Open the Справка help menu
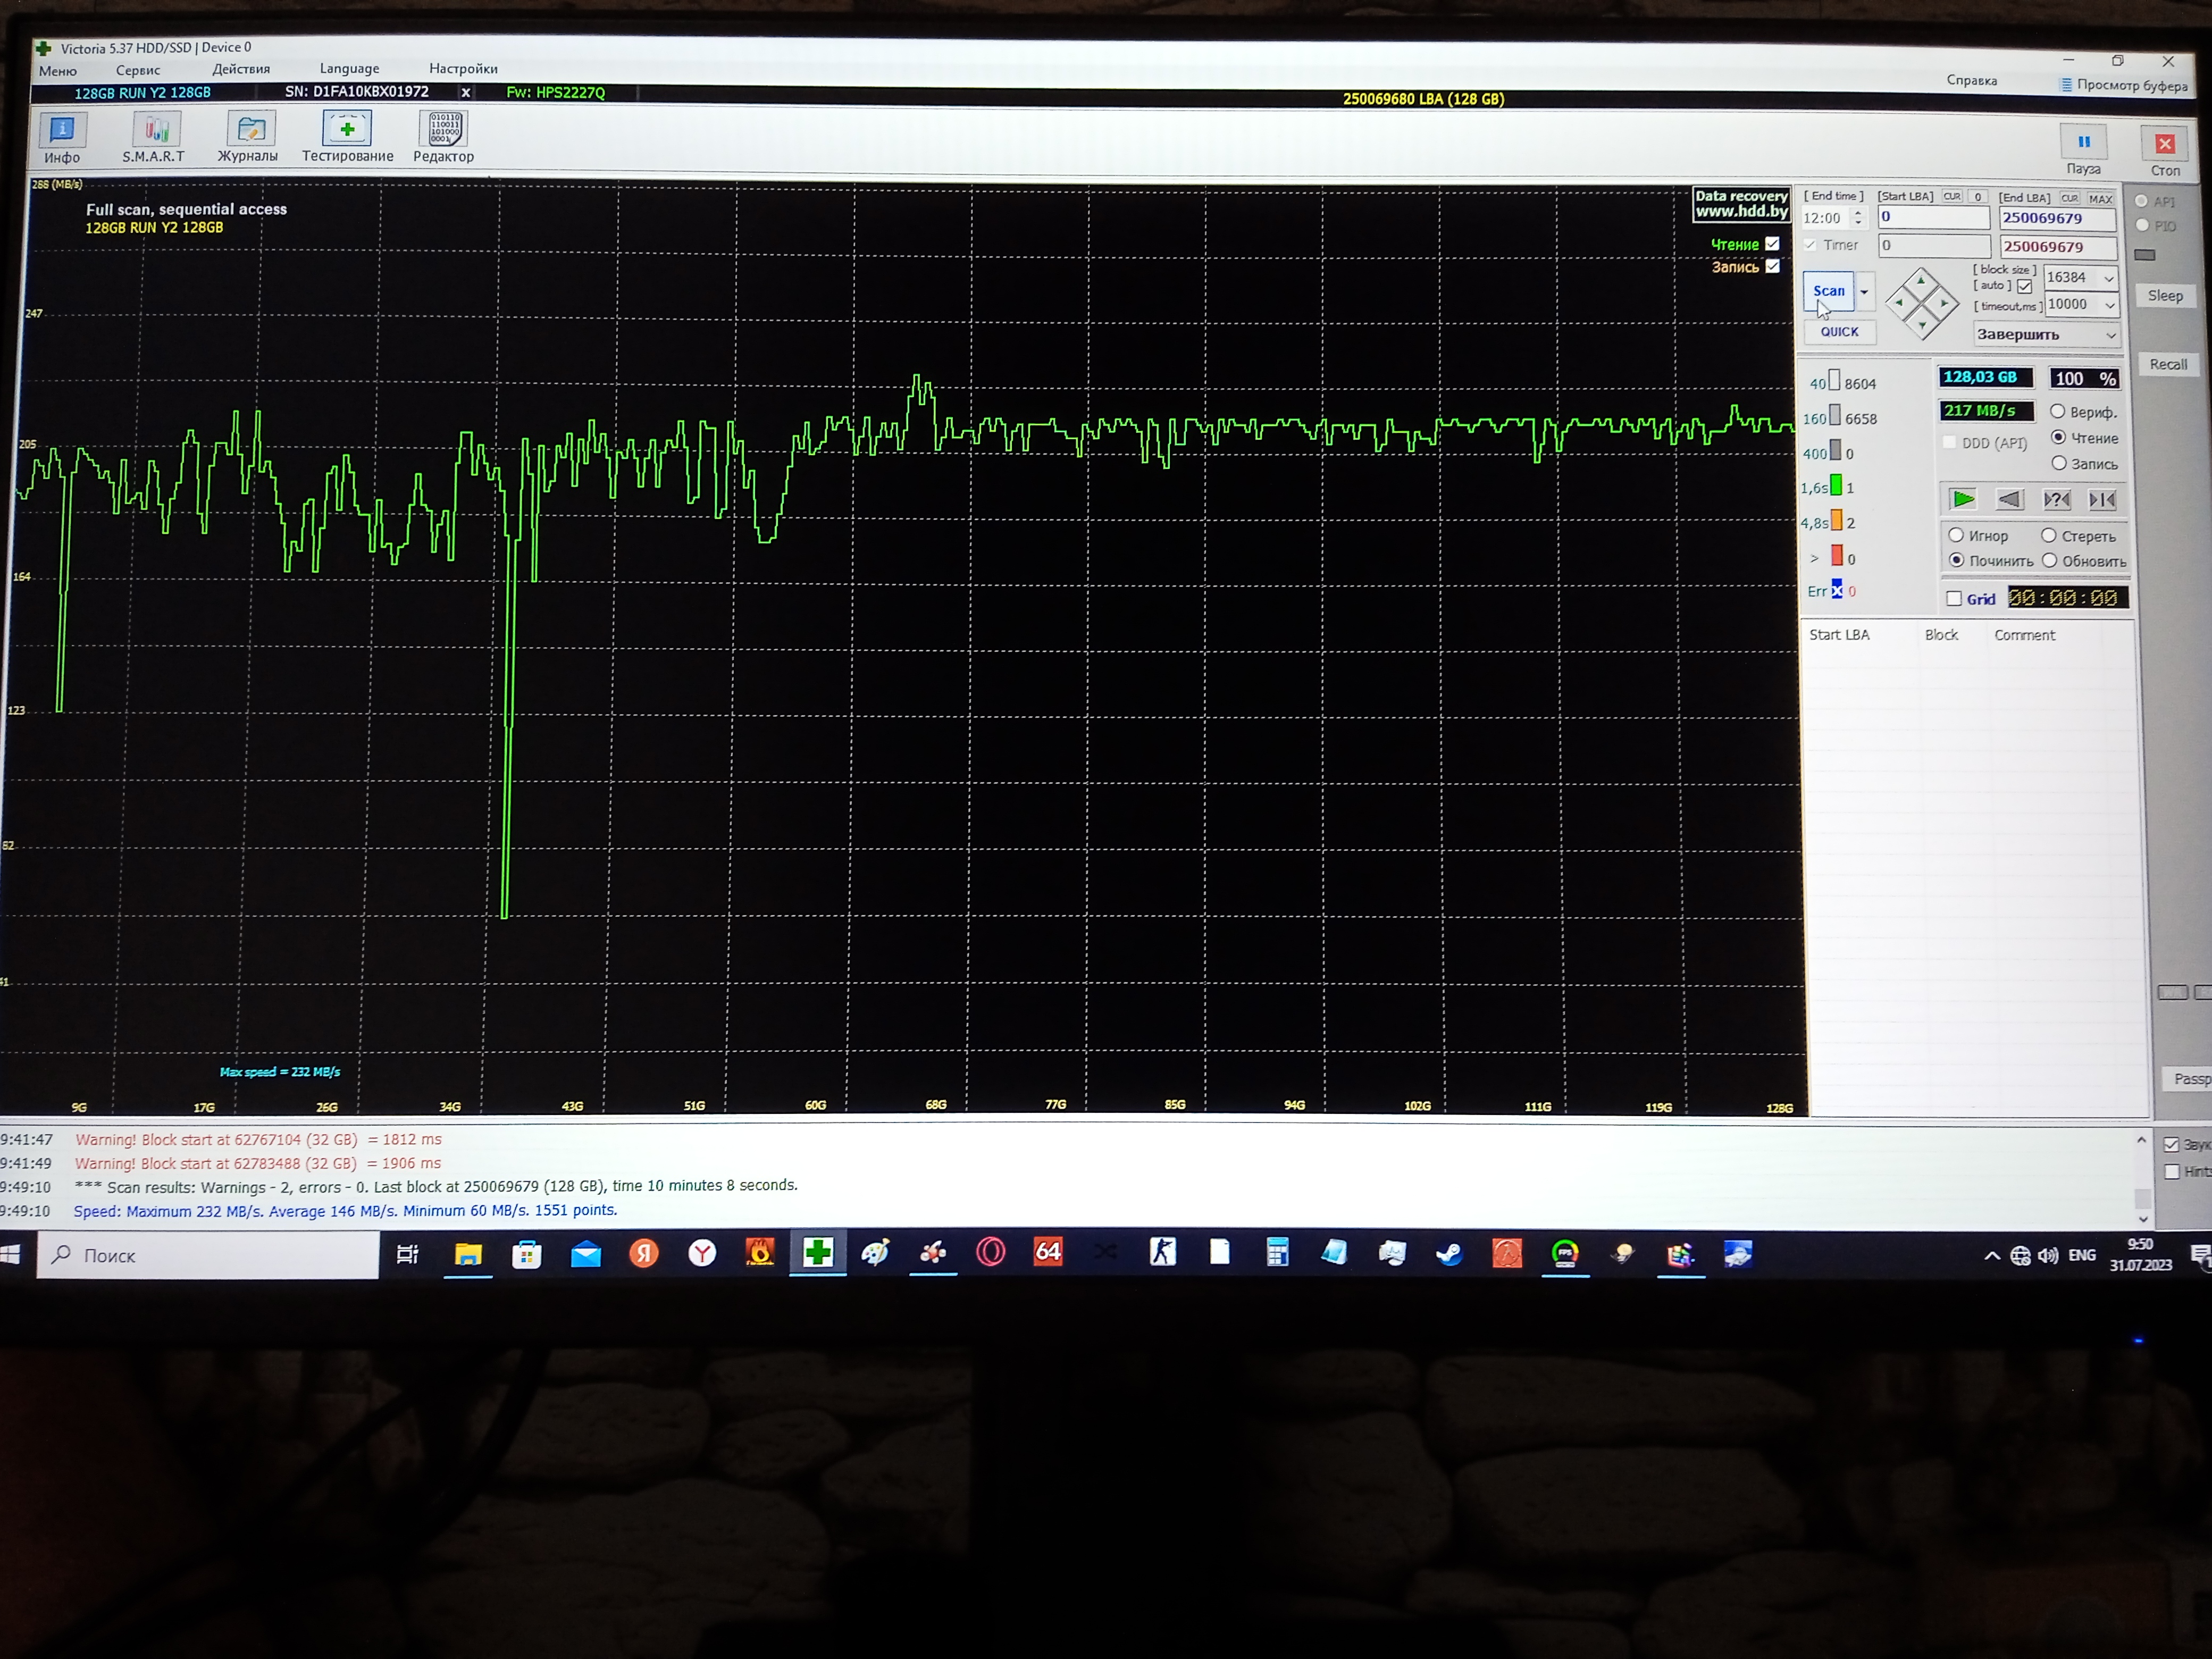2212x1659 pixels. pos(1971,80)
